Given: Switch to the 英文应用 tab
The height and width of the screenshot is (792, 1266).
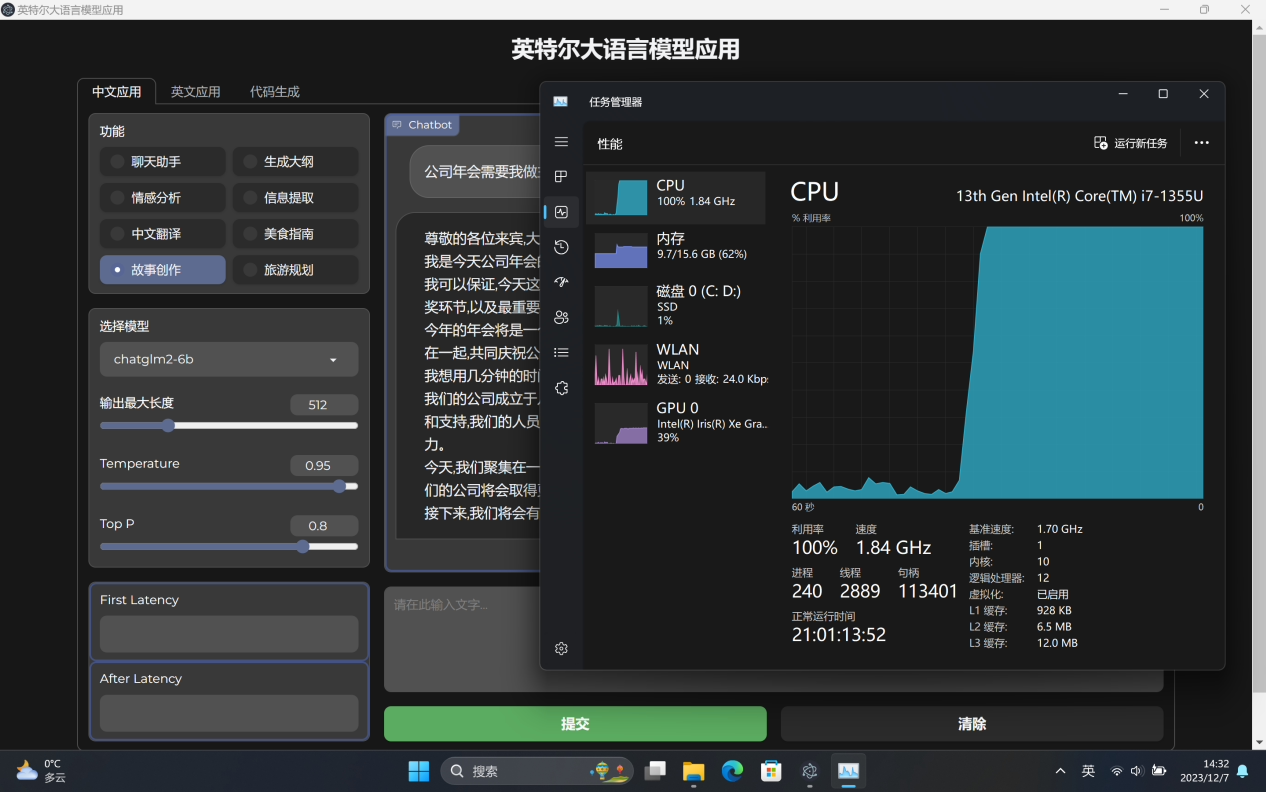Looking at the screenshot, I should [x=195, y=92].
